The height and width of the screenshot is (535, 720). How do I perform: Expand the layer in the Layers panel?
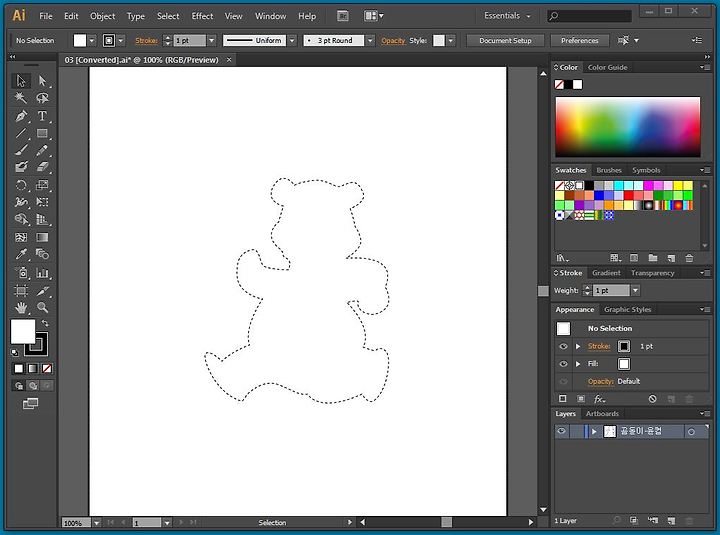[x=594, y=431]
